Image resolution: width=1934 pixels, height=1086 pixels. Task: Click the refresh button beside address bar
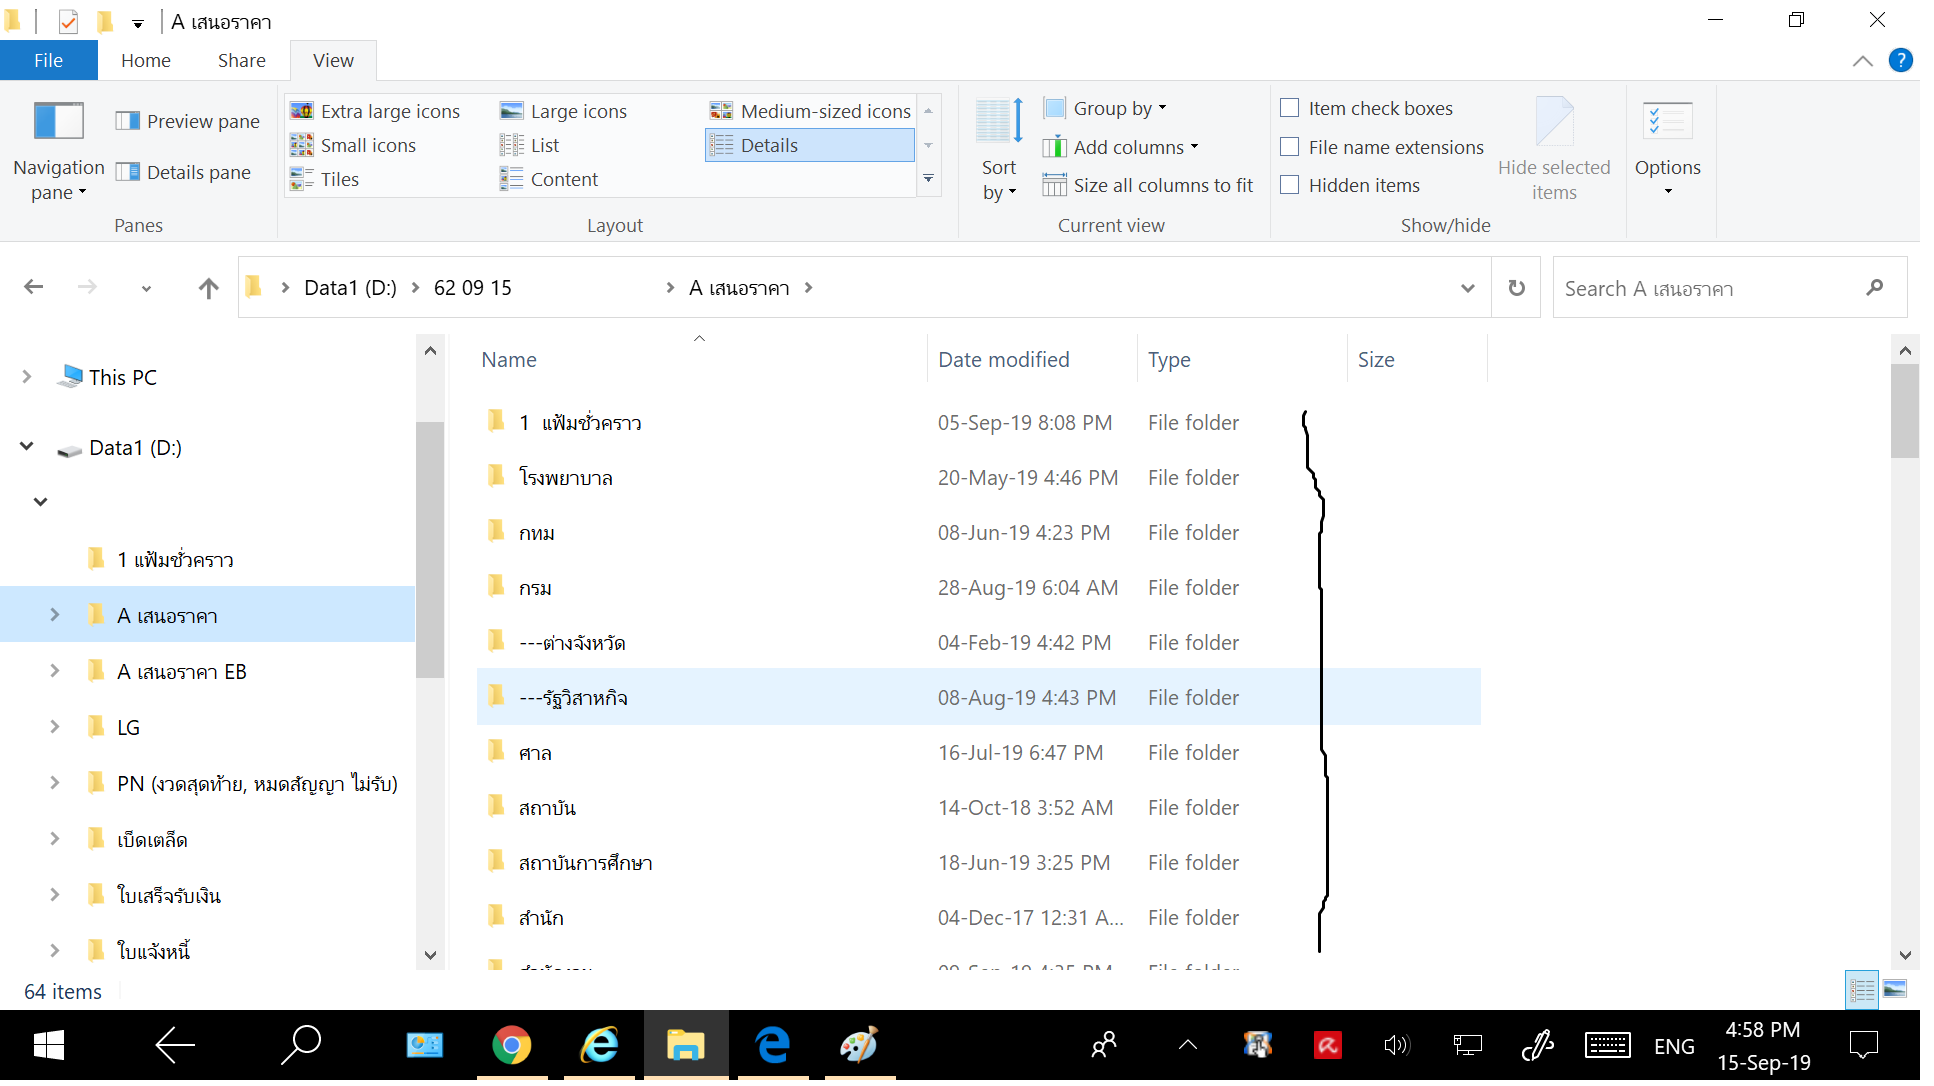[x=1516, y=288]
